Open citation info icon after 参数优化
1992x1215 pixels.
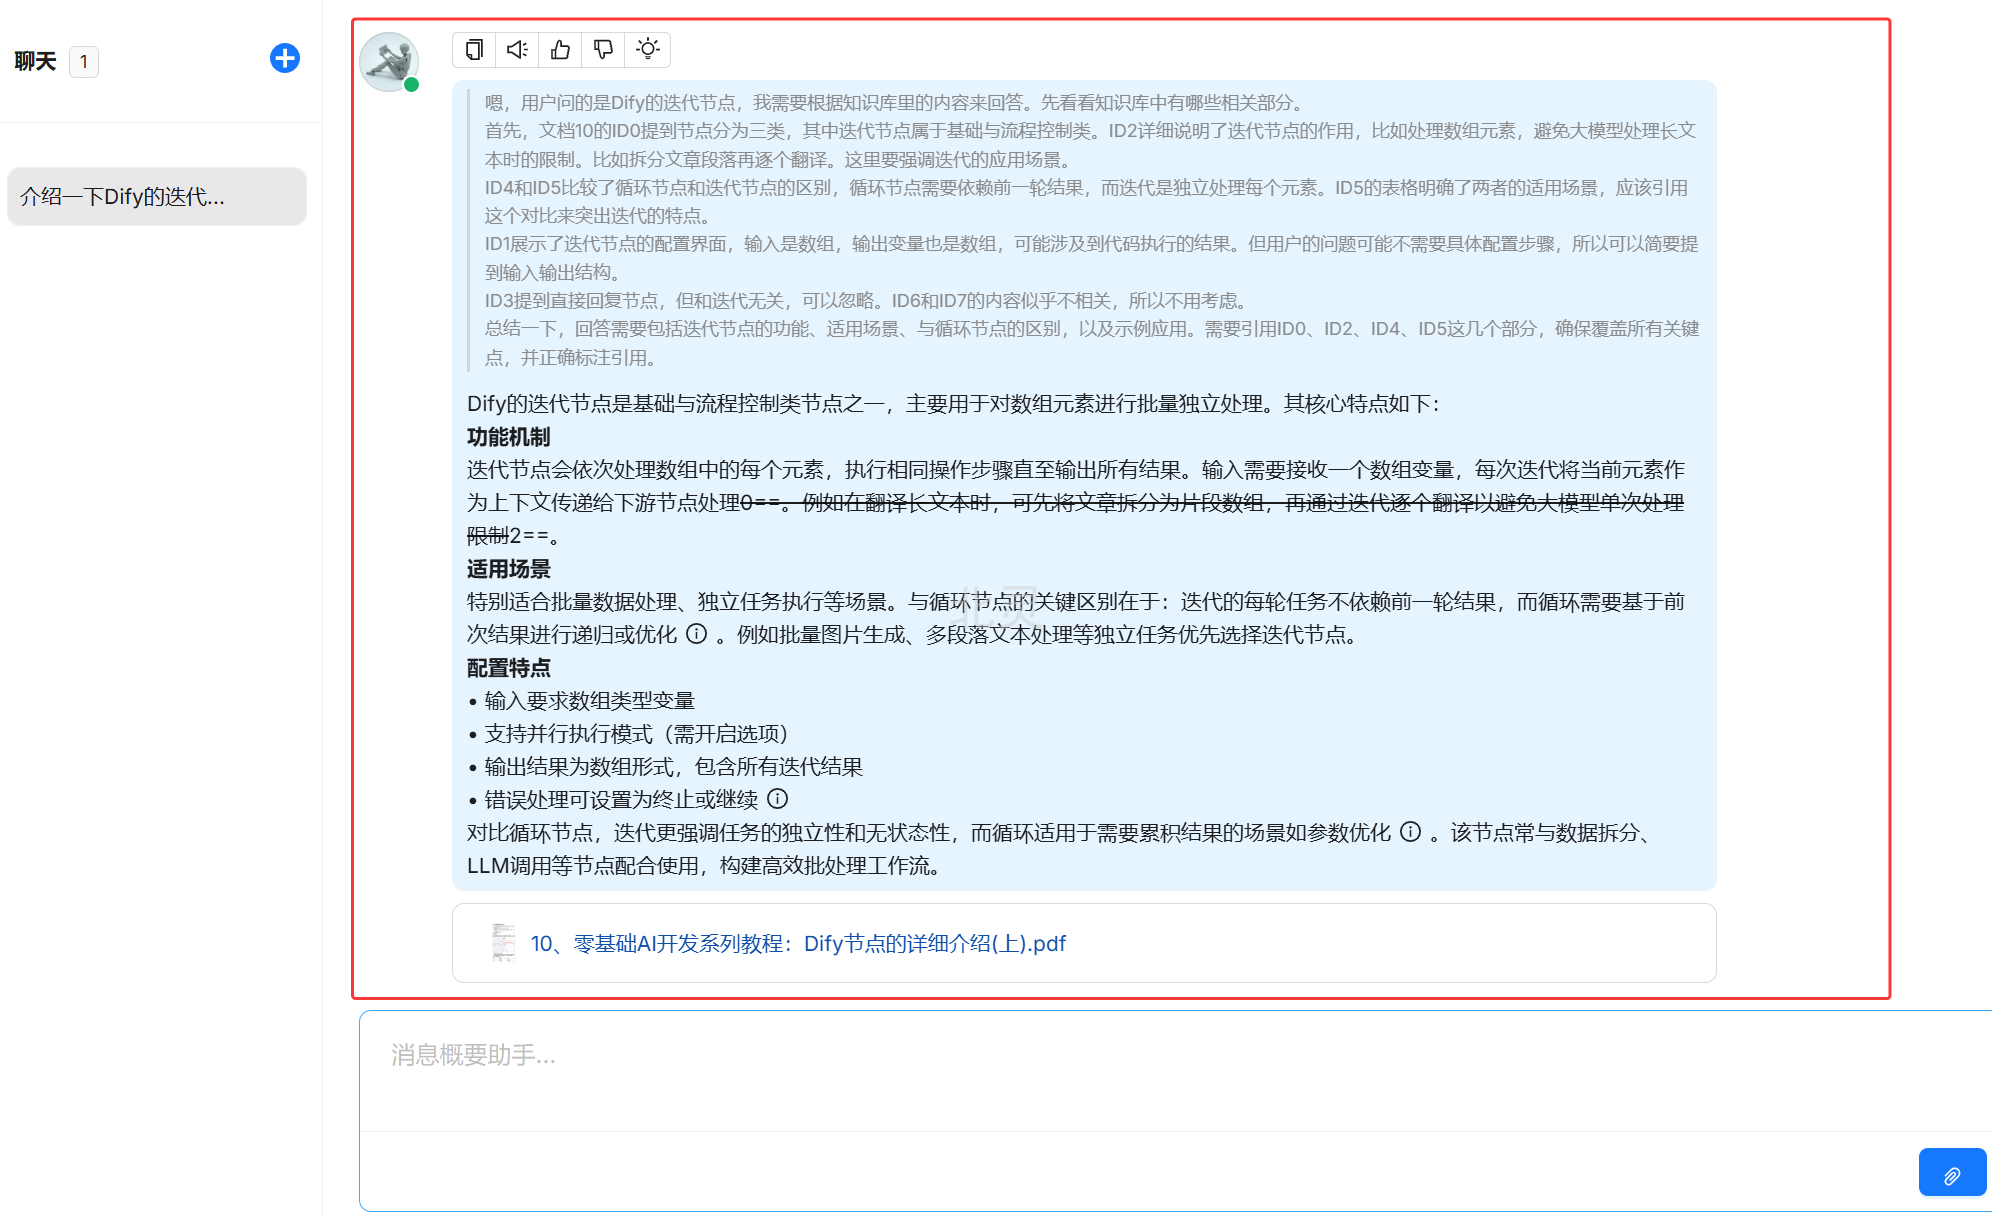pos(1410,832)
